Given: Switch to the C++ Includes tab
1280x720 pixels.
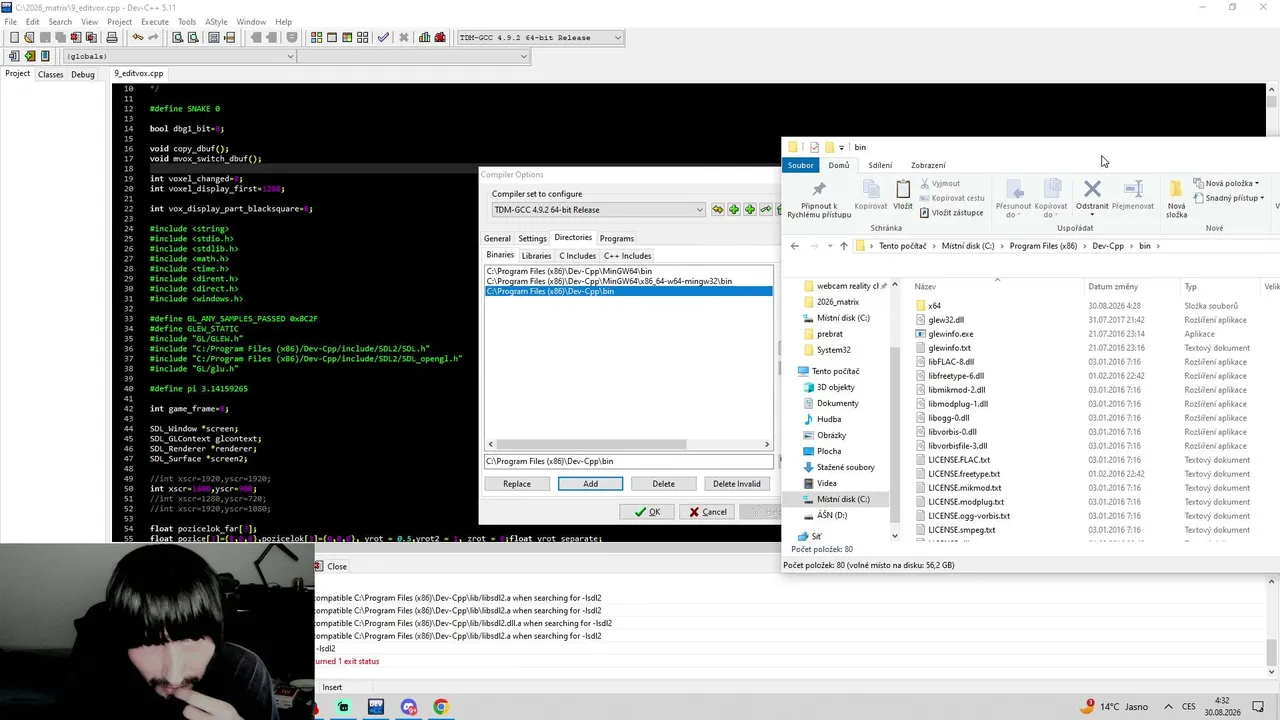Looking at the screenshot, I should pos(628,256).
